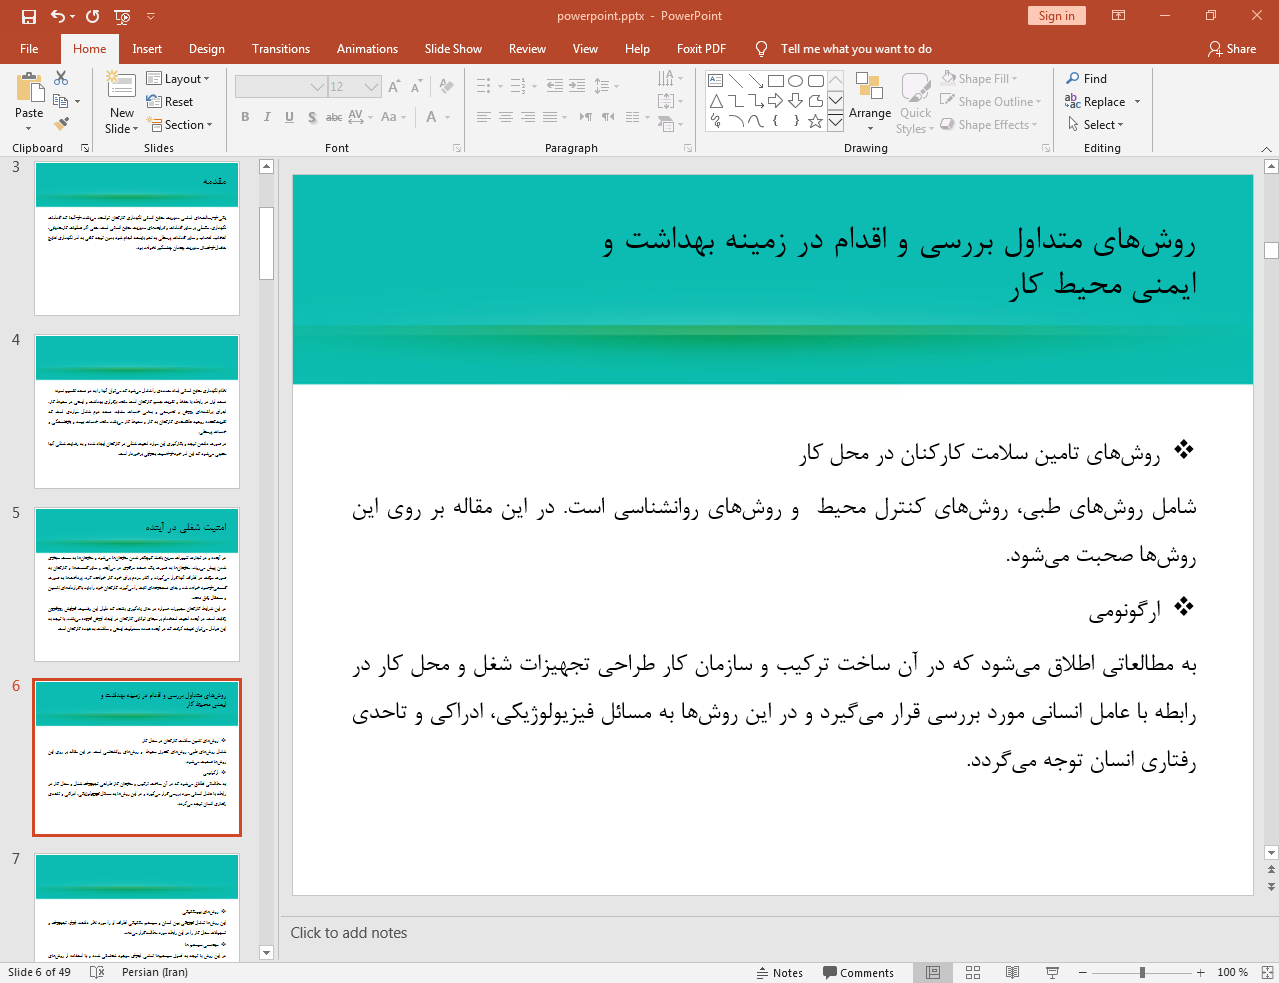Open the Section dropdown
Image resolution: width=1279 pixels, height=983 pixels.
tap(180, 125)
